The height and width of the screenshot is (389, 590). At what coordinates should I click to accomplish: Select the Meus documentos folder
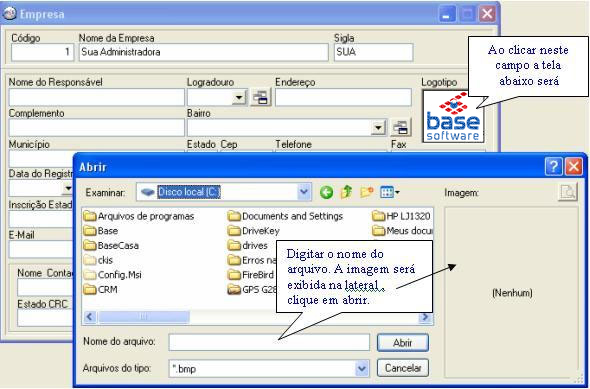[x=403, y=231]
